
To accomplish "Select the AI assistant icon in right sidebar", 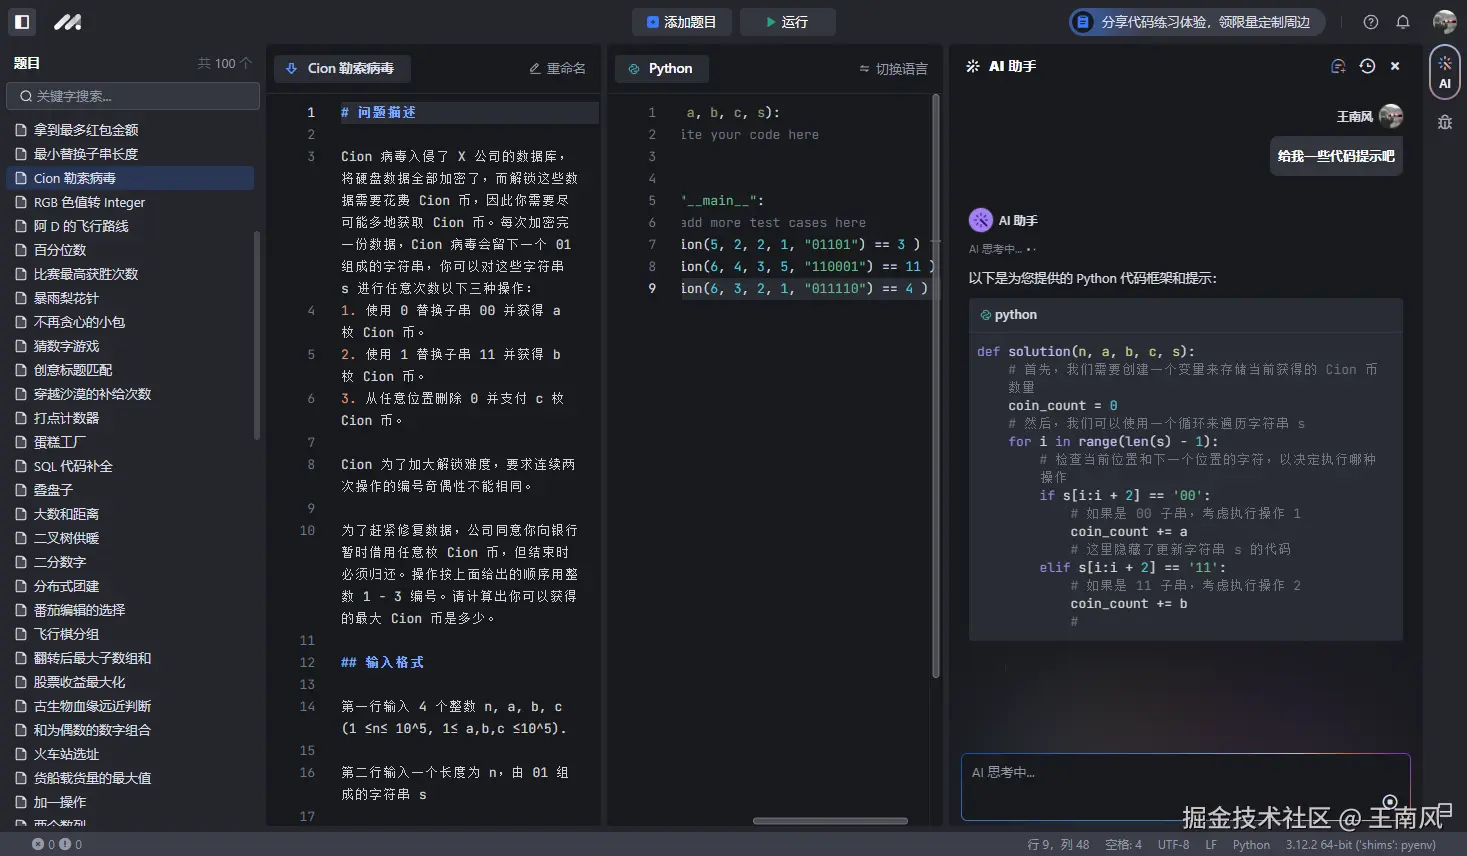I will click(1444, 71).
